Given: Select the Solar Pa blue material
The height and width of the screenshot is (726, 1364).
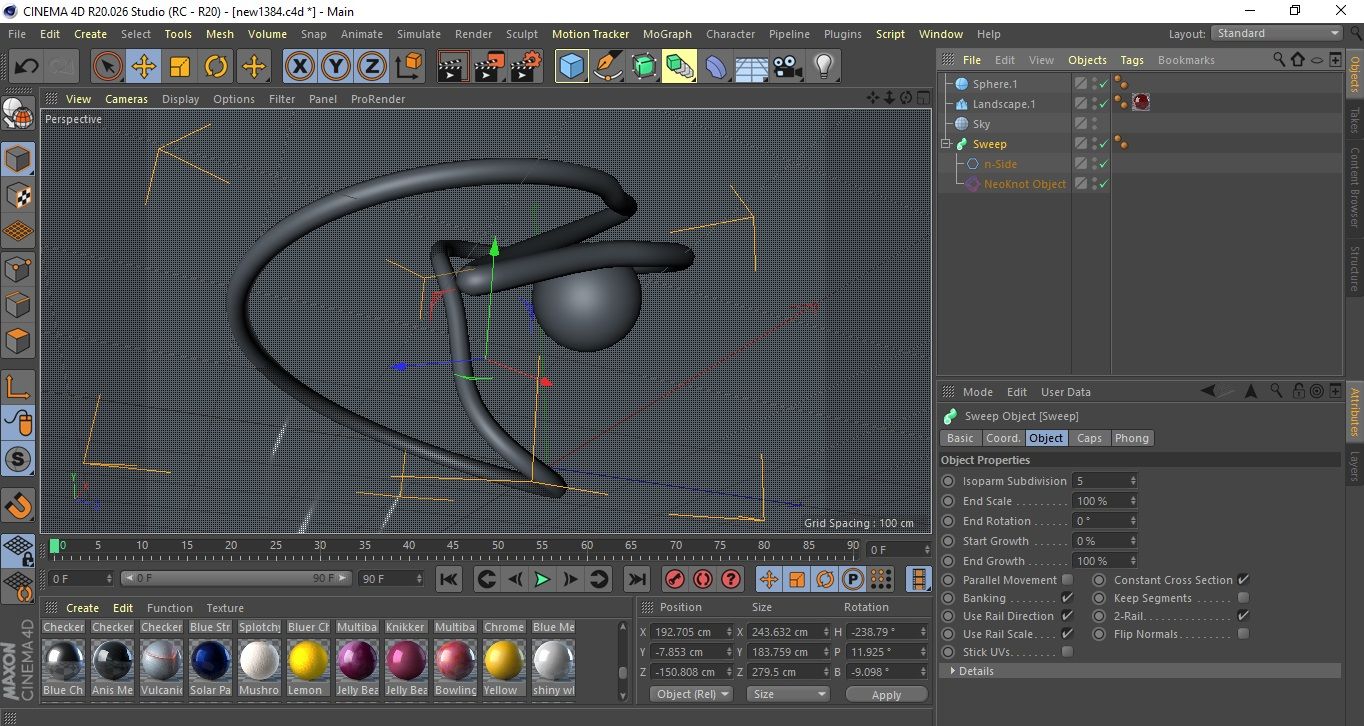Looking at the screenshot, I should coord(210,662).
